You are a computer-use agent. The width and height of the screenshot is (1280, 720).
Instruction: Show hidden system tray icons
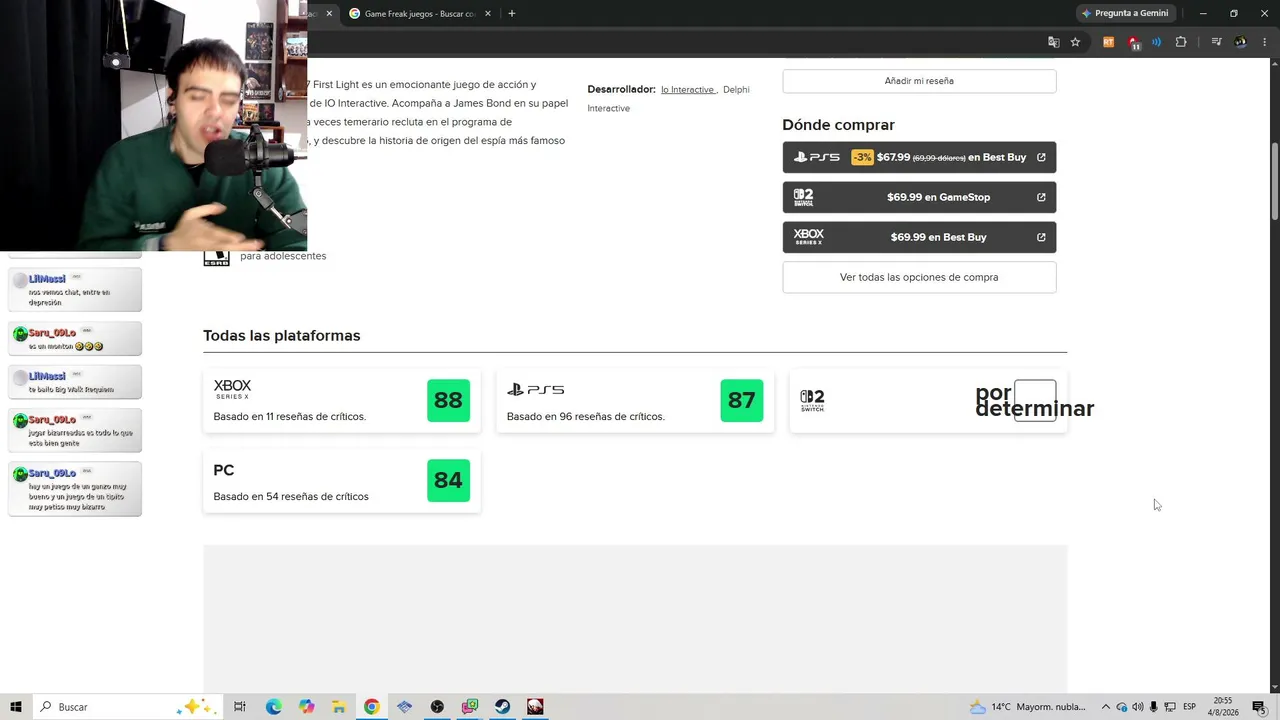point(1106,707)
